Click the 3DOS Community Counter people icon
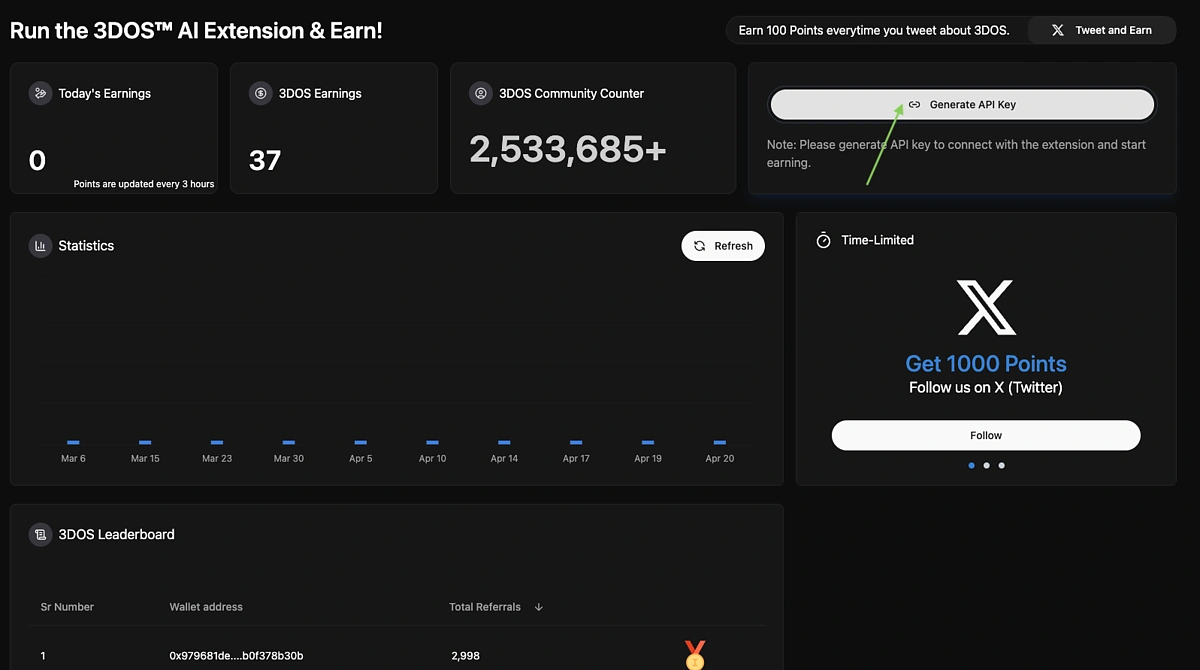The height and width of the screenshot is (670, 1200). pyautogui.click(x=480, y=92)
